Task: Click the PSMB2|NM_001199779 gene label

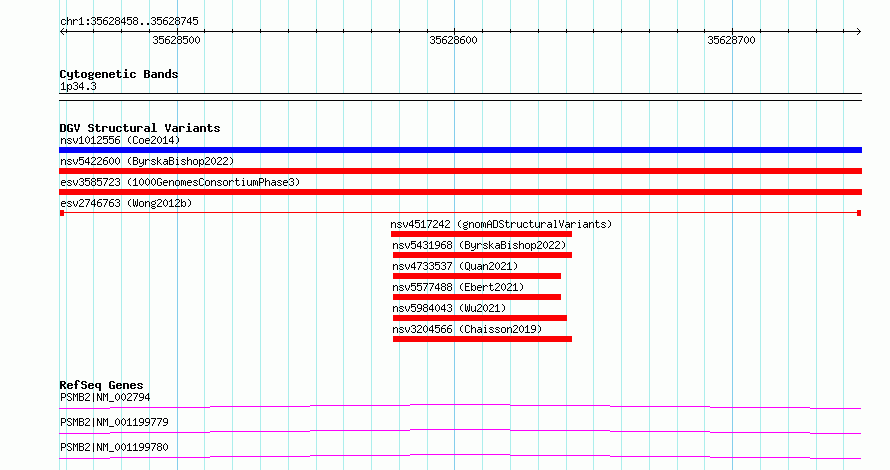Action: 114,422
